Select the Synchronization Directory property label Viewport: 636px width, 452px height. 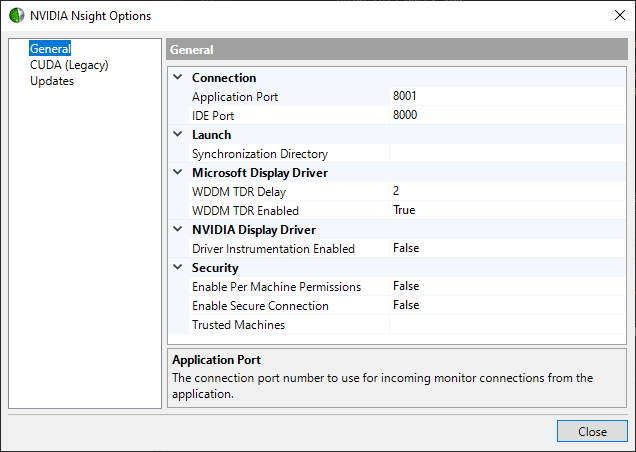point(260,154)
